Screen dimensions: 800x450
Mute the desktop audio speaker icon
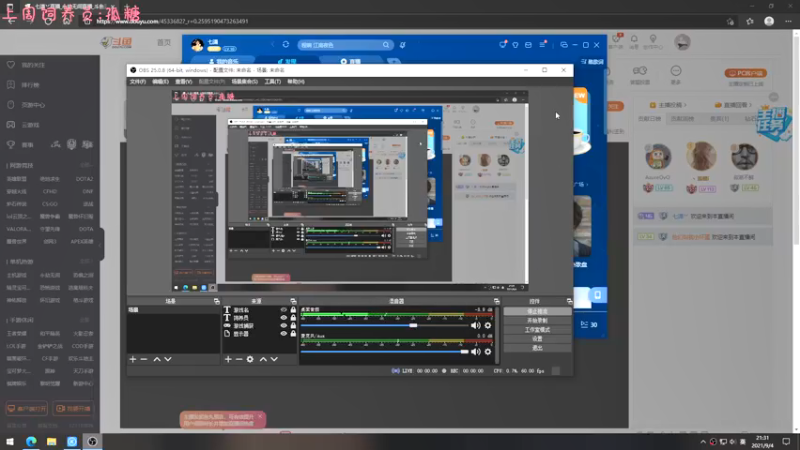(x=476, y=326)
